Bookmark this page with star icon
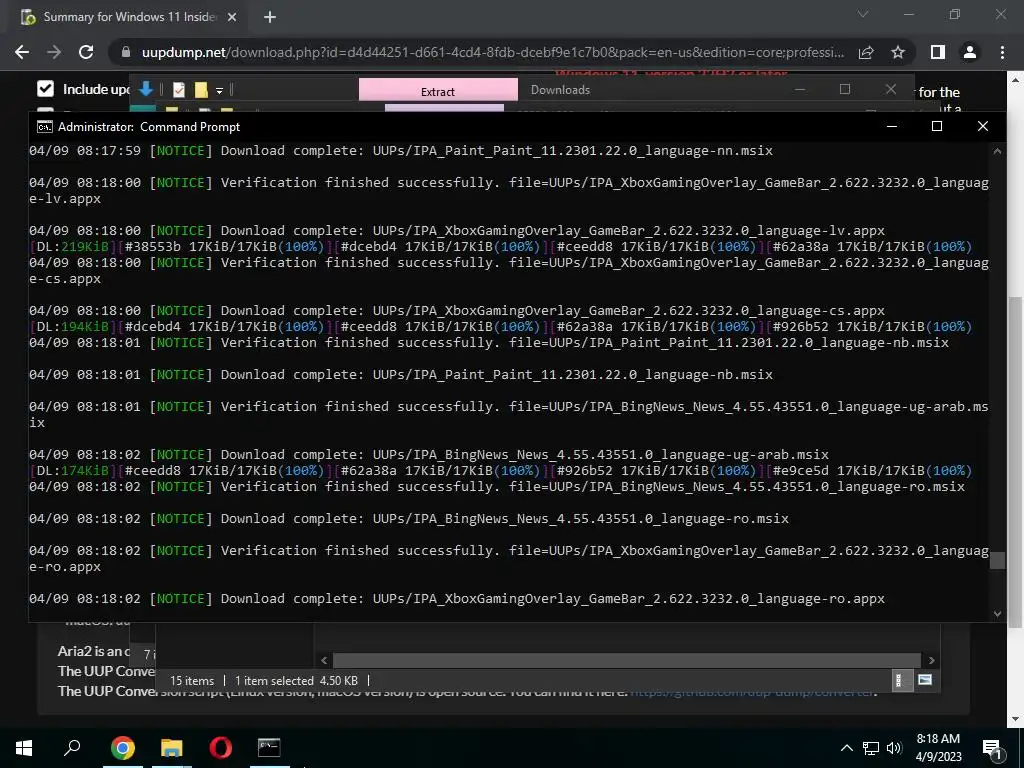The height and width of the screenshot is (768, 1024). (x=898, y=52)
